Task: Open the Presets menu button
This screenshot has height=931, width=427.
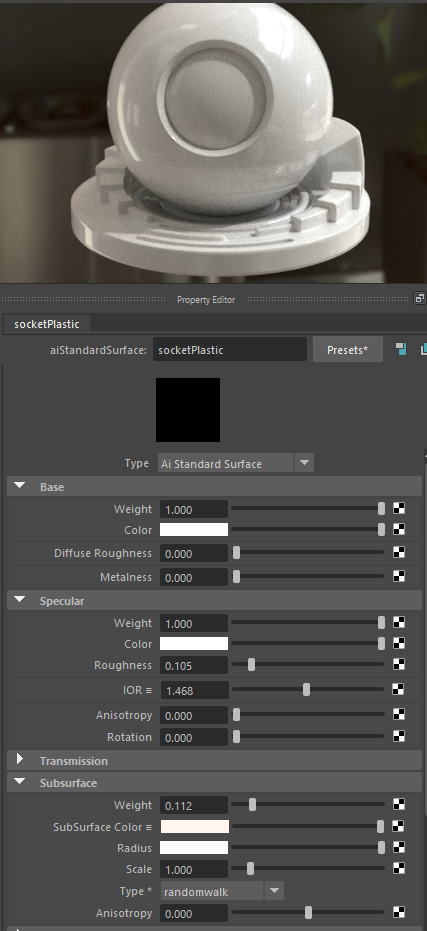Action: [347, 350]
